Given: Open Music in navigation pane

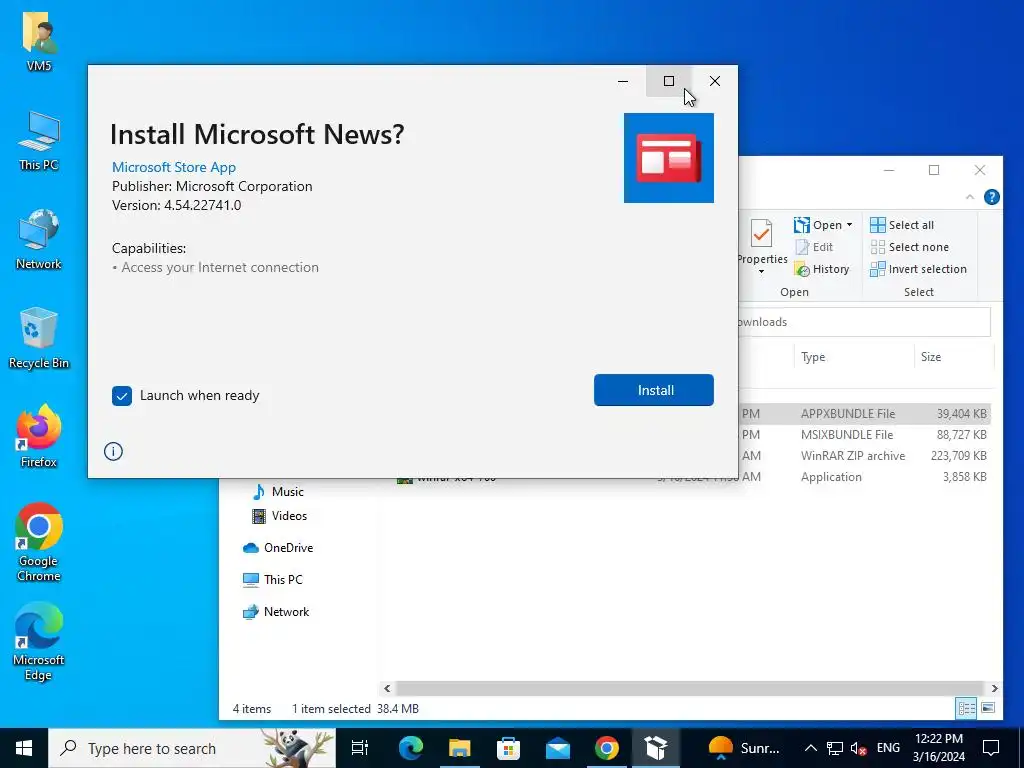Looking at the screenshot, I should point(278,492).
